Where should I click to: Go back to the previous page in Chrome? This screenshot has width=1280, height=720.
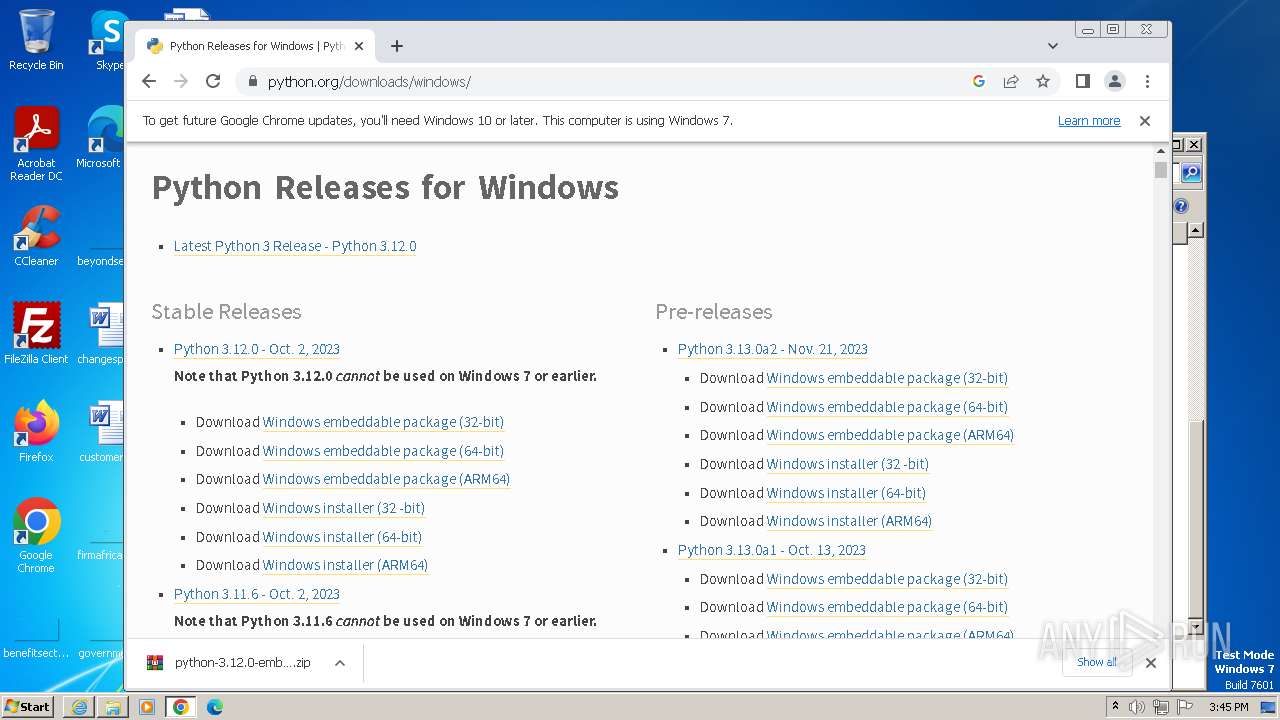(x=149, y=81)
